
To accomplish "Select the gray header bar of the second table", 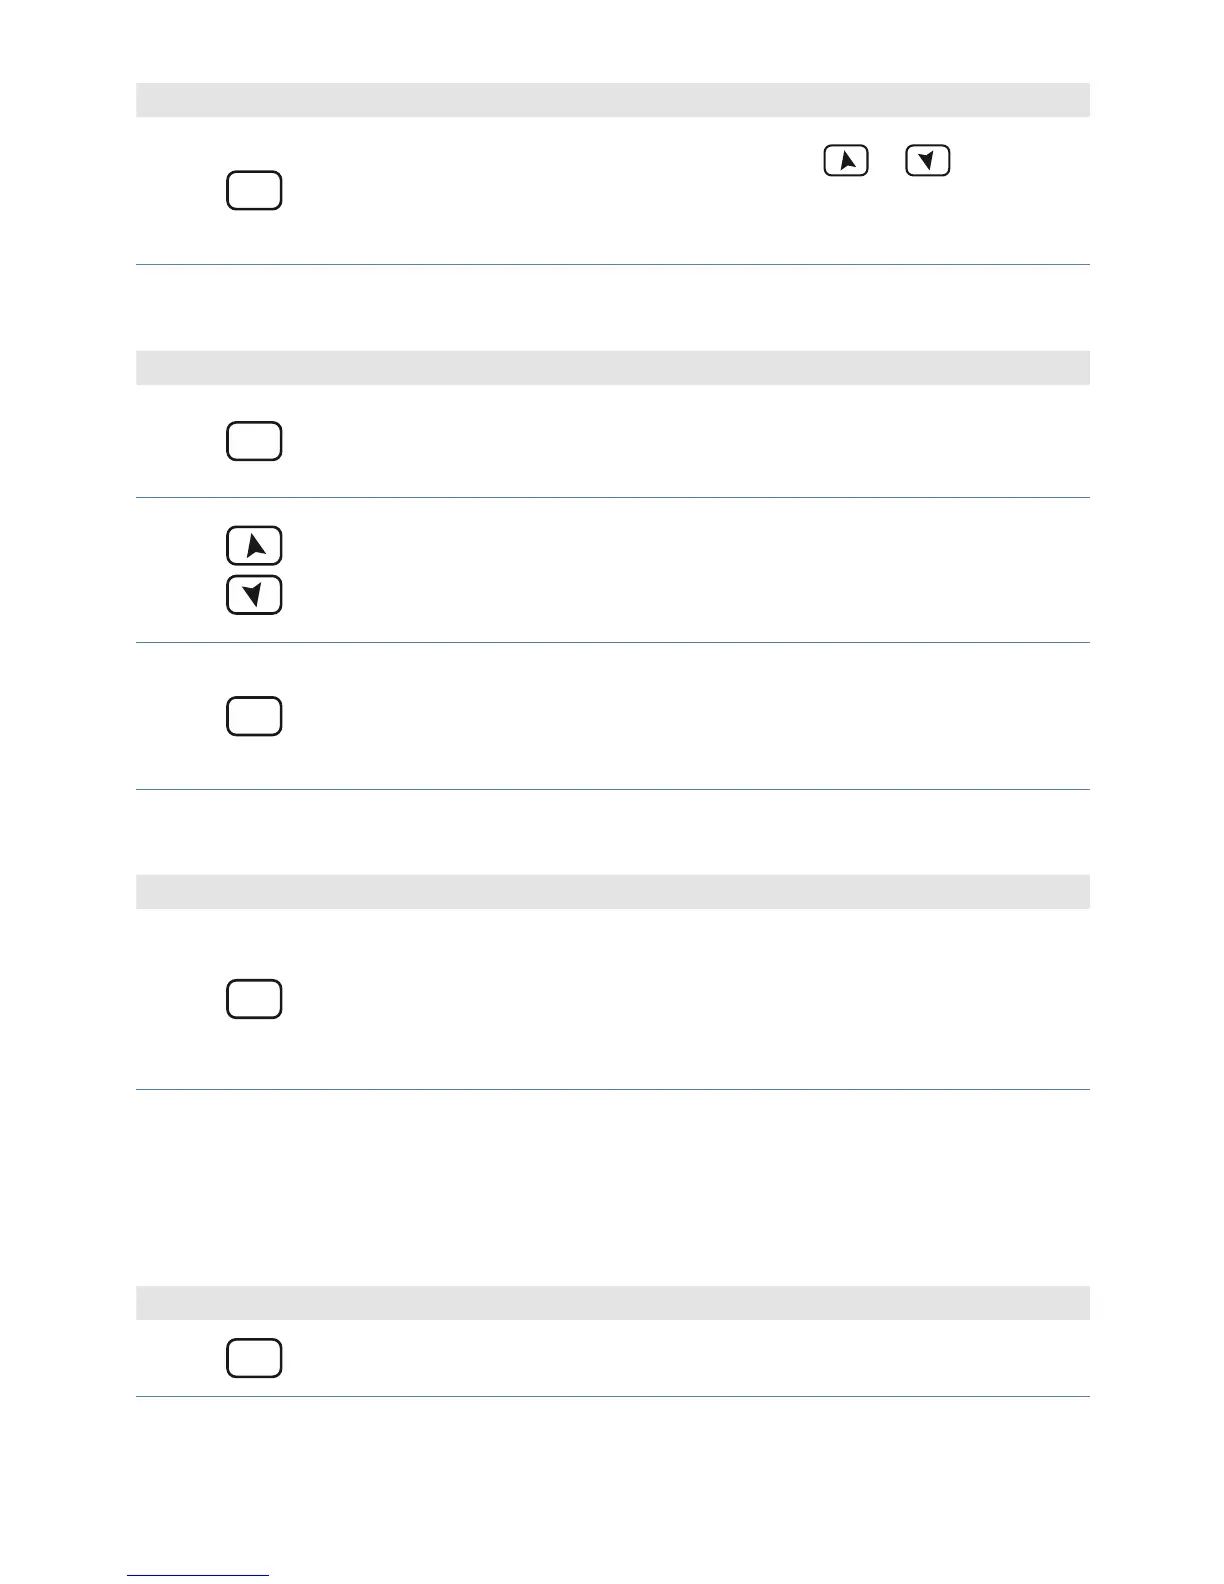I will [613, 368].
